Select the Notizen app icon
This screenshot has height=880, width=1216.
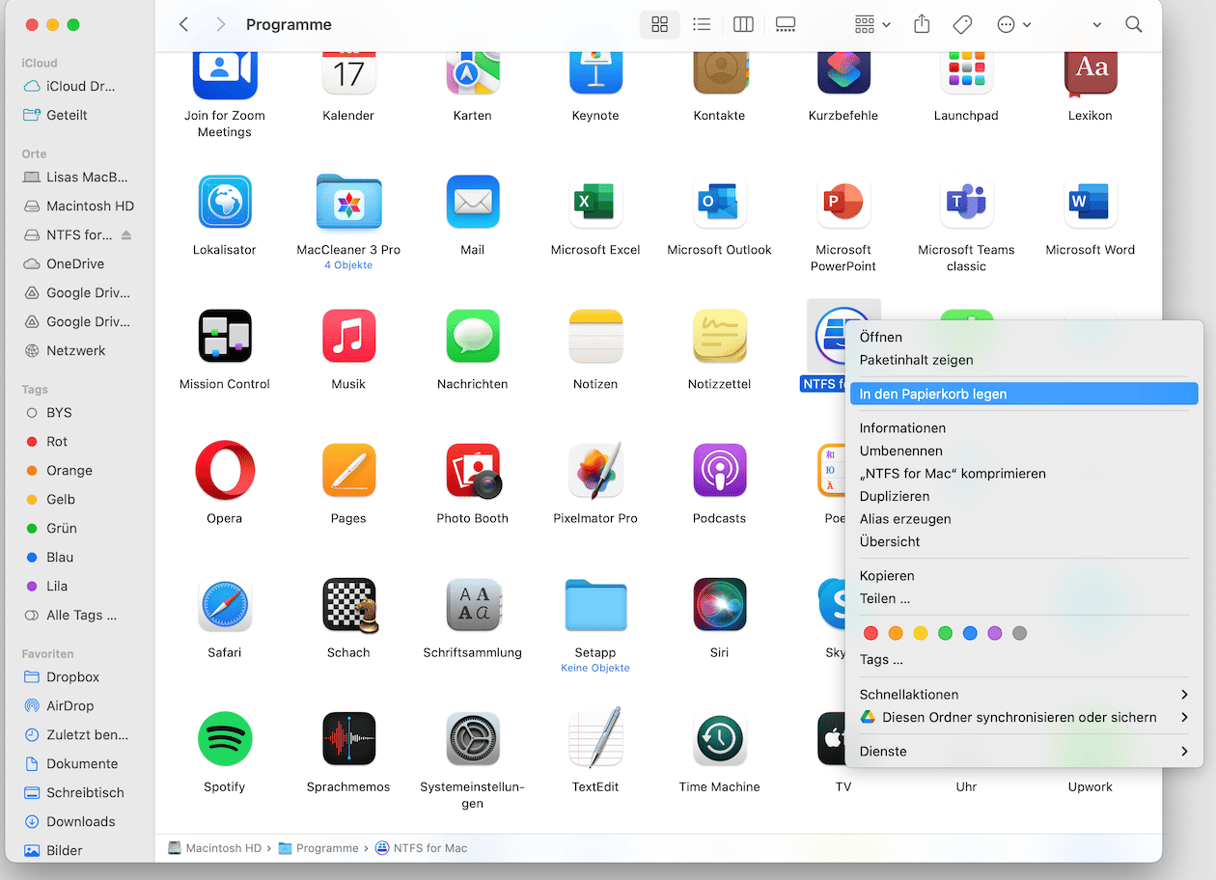(595, 337)
